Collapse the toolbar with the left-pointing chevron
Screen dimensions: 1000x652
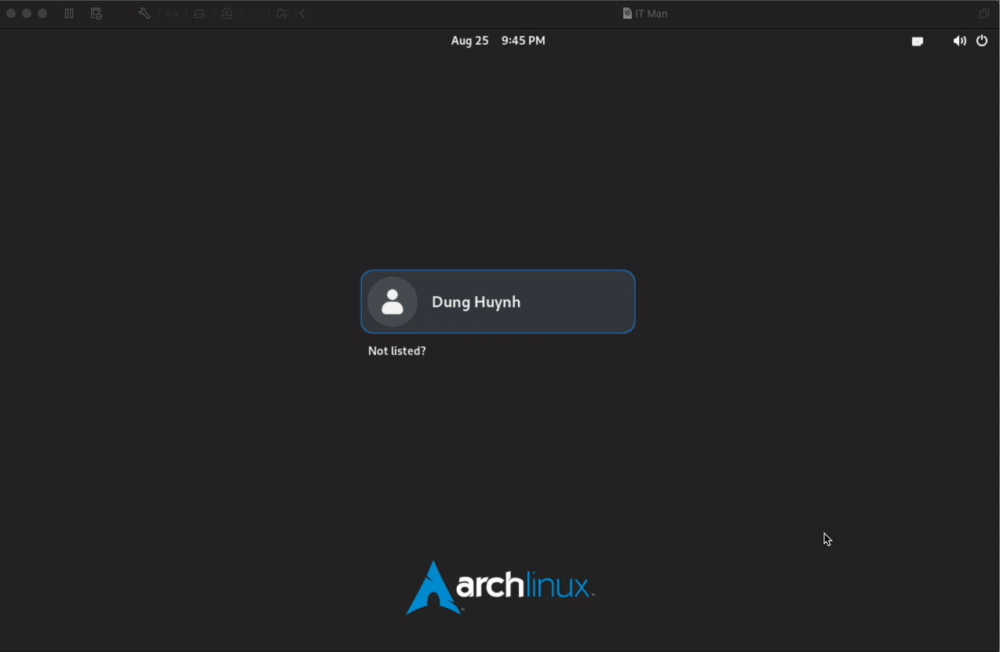pos(301,13)
